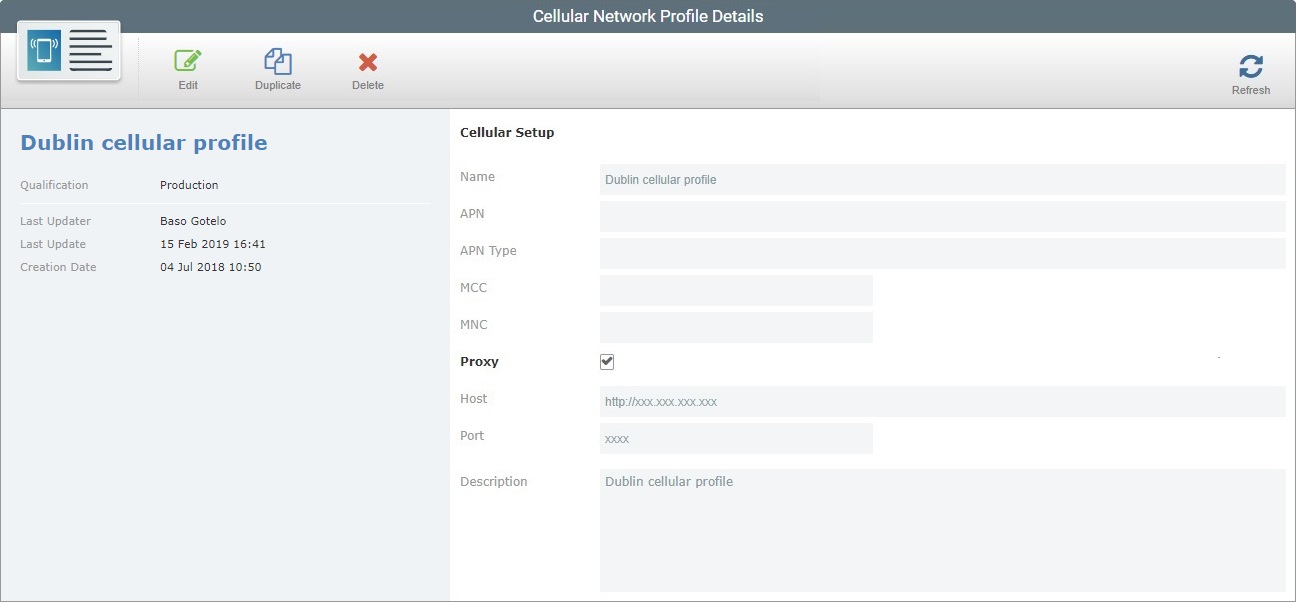Refresh the cellular profile details
The width and height of the screenshot is (1296, 602).
click(1251, 65)
